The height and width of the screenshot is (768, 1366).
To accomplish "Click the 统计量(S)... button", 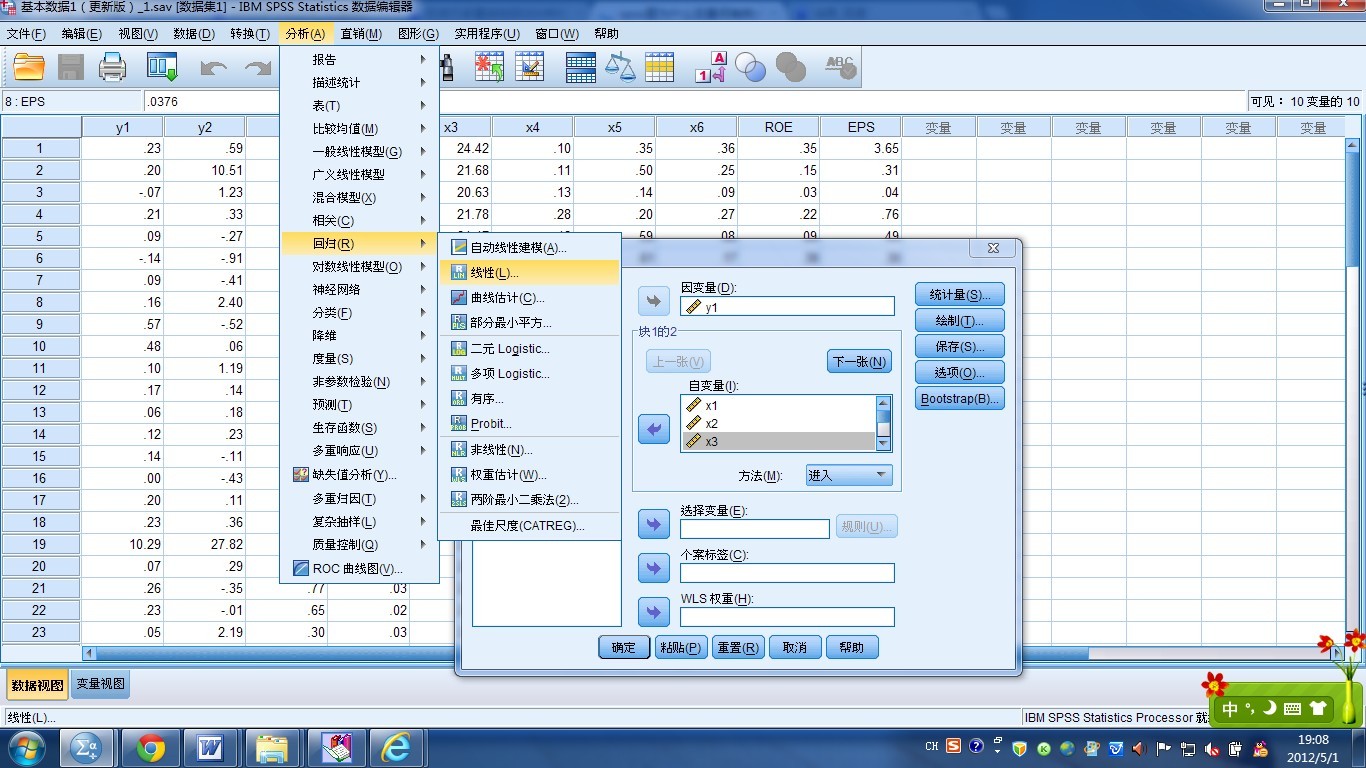I will 960,294.
